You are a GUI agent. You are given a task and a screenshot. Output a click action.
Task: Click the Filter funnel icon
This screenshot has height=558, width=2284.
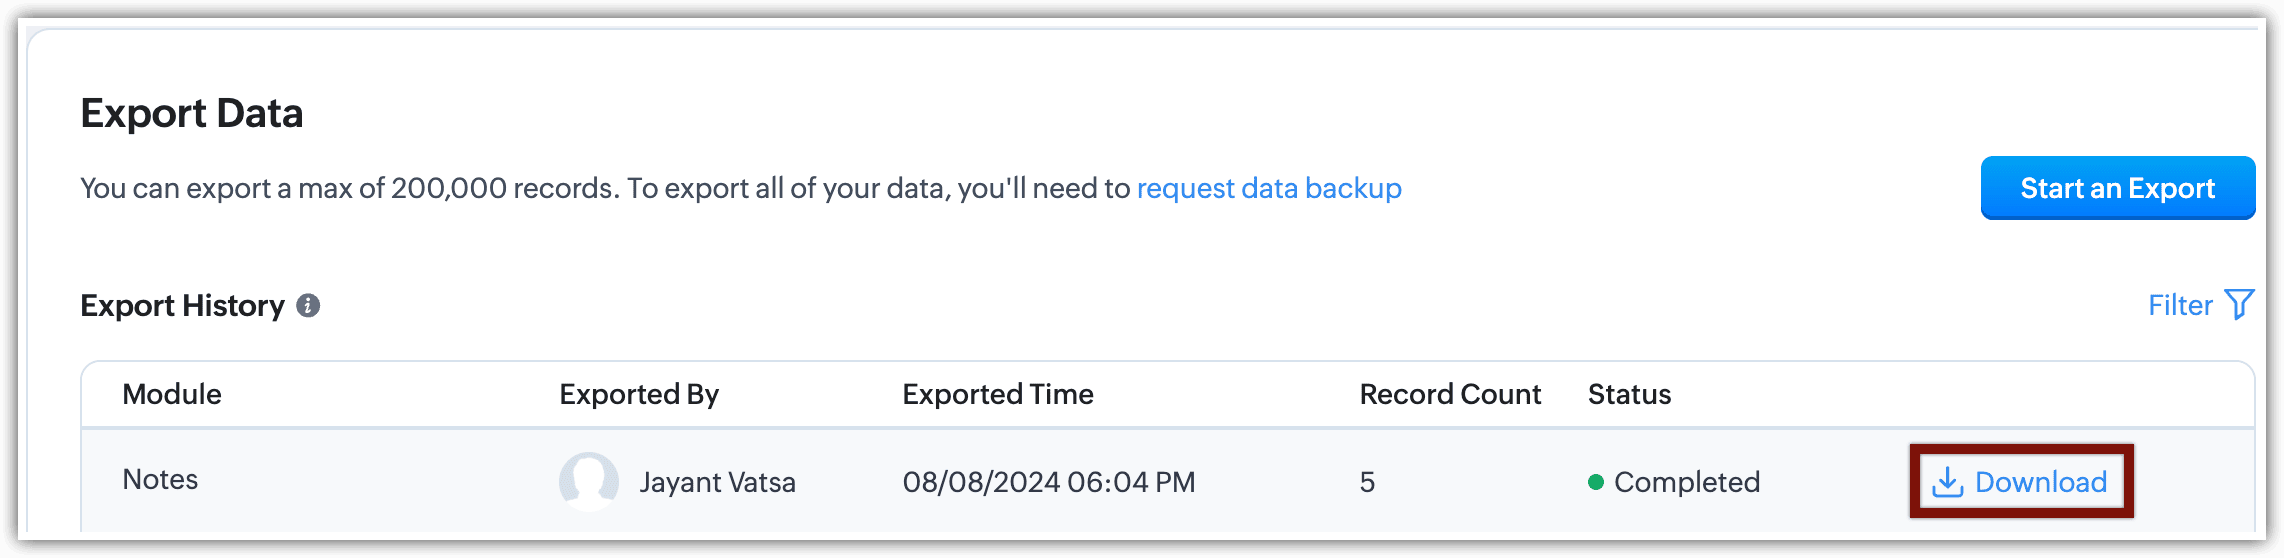pyautogui.click(x=2239, y=304)
